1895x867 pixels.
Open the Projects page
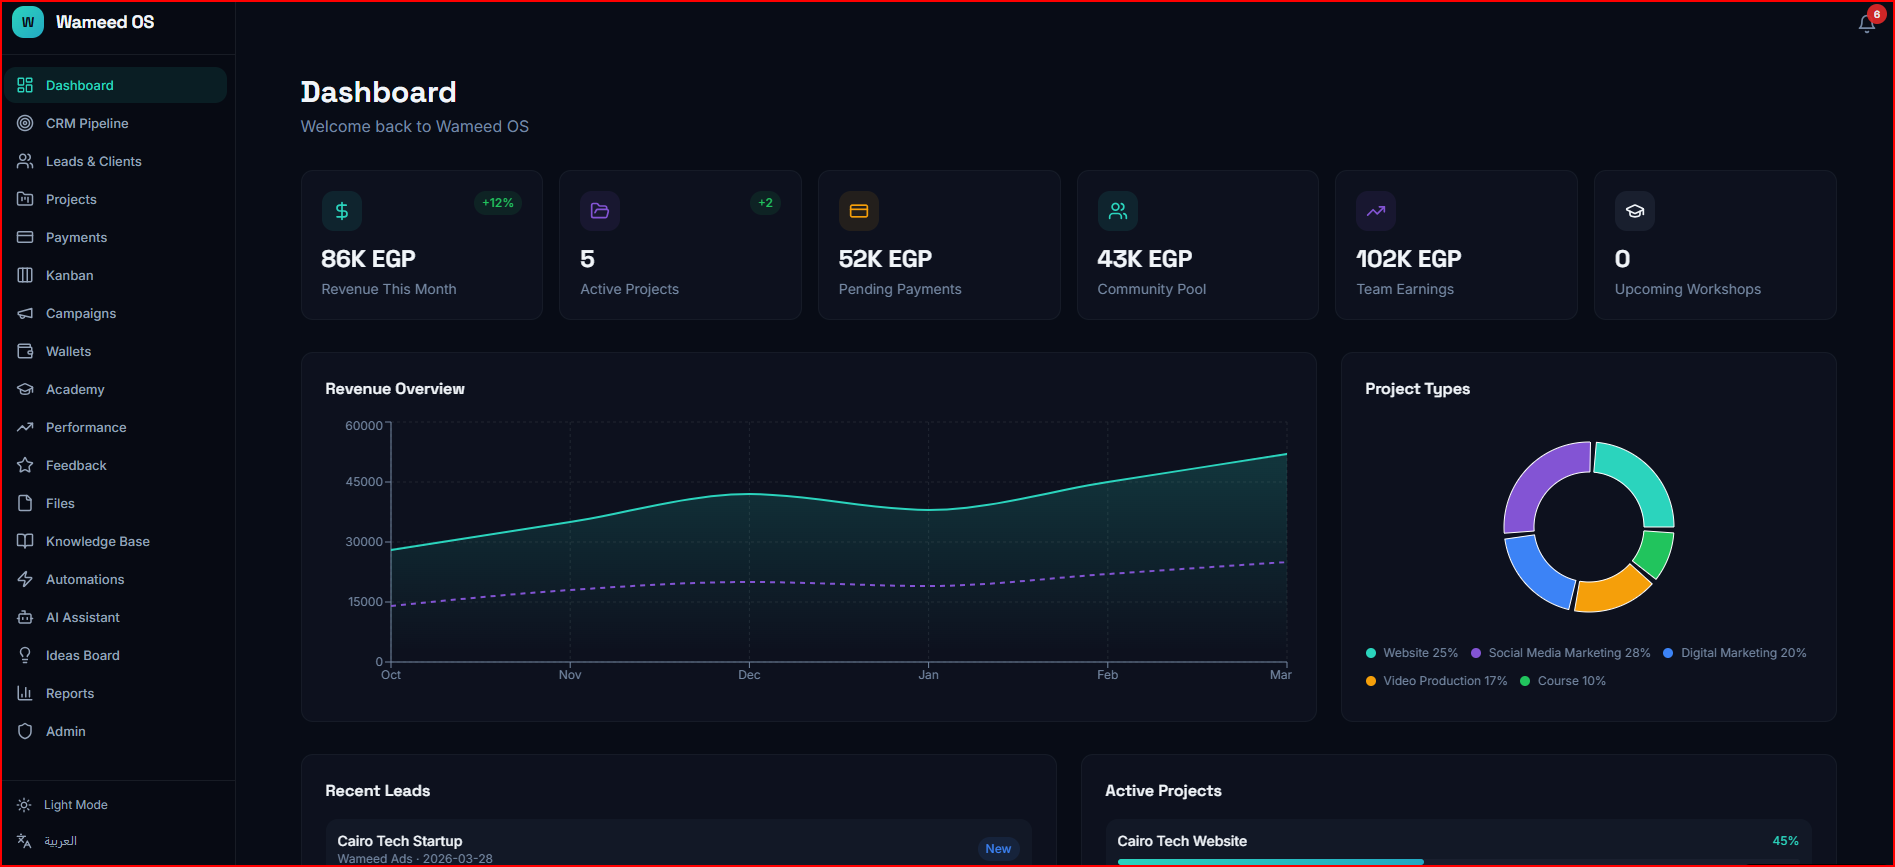click(116, 199)
